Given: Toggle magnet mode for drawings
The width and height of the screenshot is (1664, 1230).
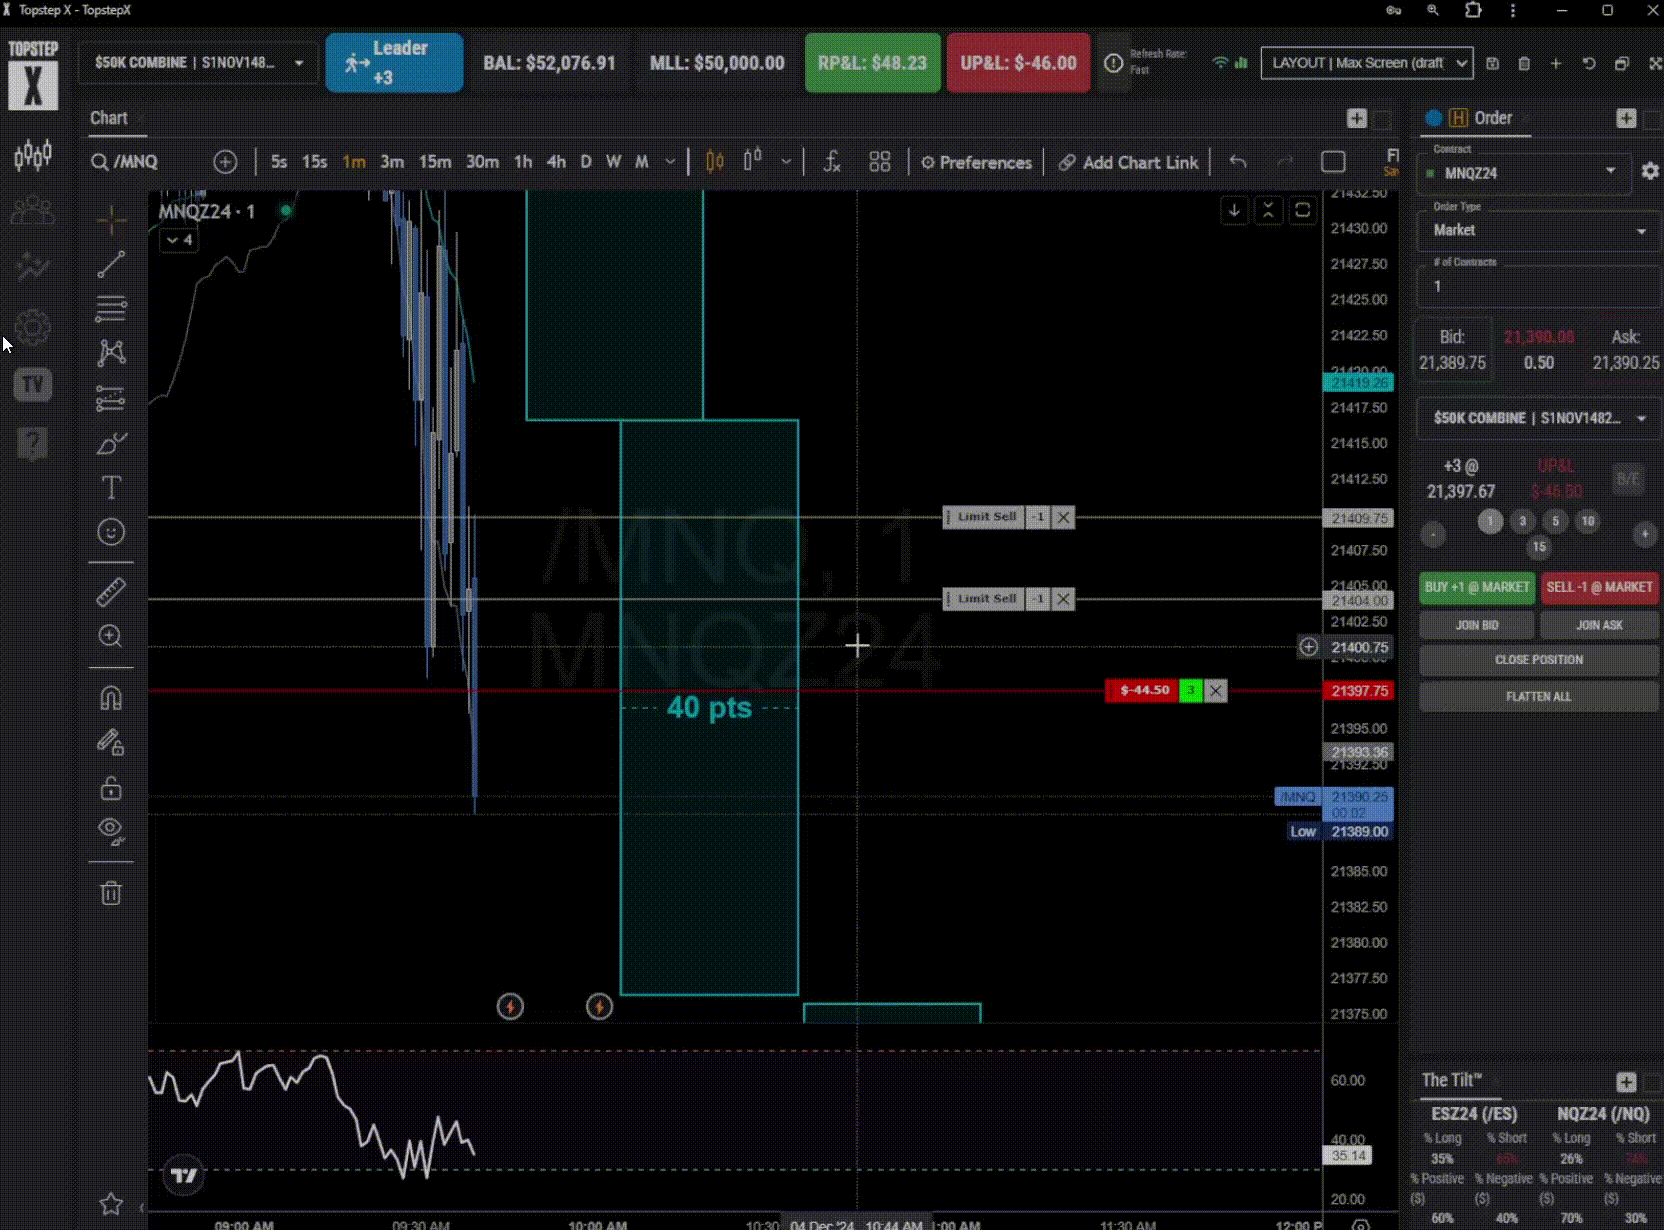Looking at the screenshot, I should pos(111,698).
